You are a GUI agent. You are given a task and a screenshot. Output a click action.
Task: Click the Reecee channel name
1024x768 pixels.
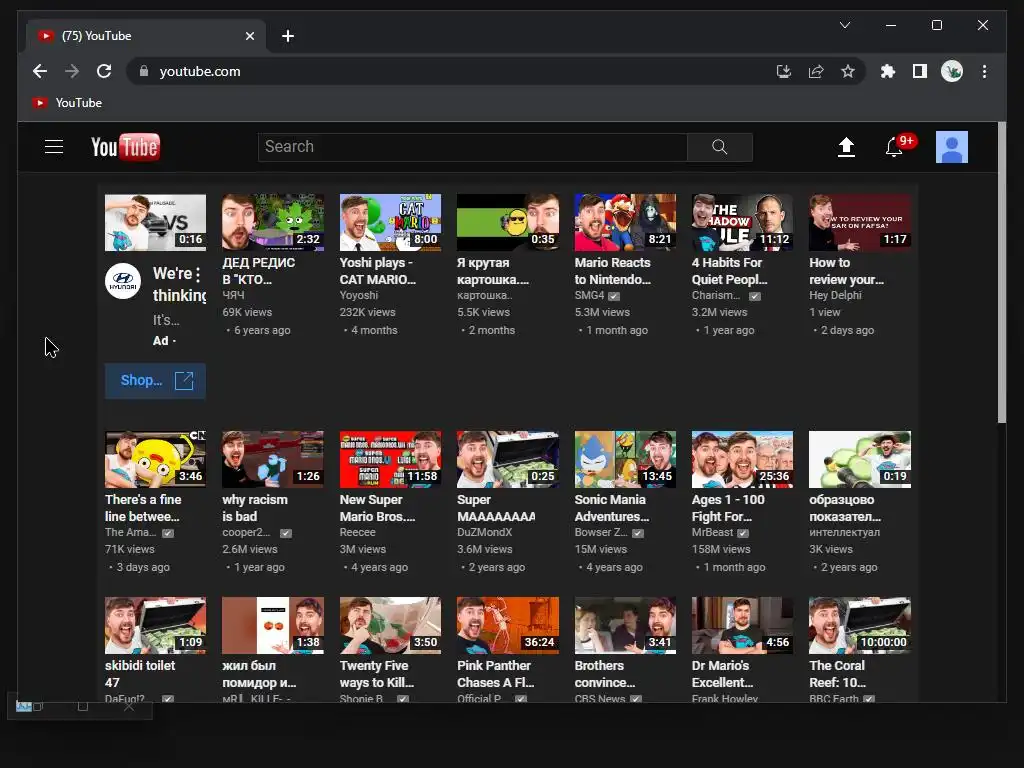357,532
